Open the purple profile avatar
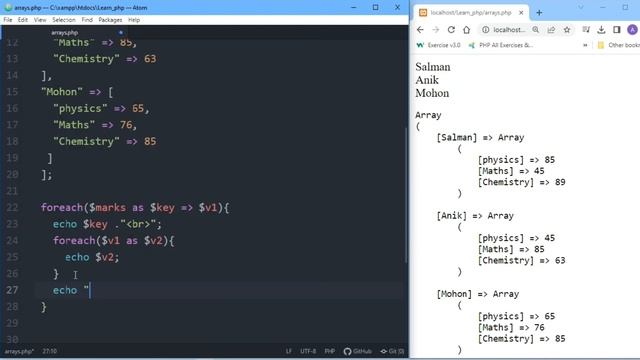 632,30
